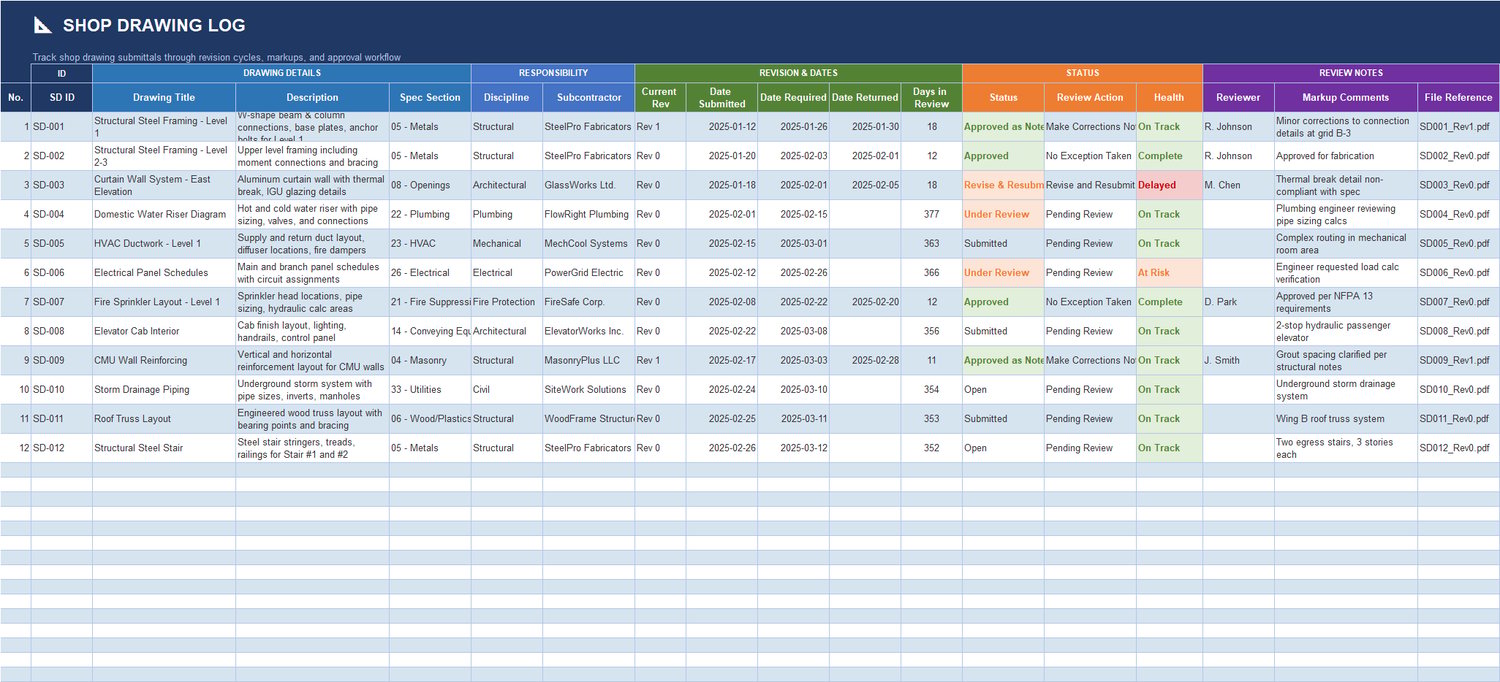Select the SD012_Rev0.pdf file reference
The width and height of the screenshot is (1500, 682).
1458,448
